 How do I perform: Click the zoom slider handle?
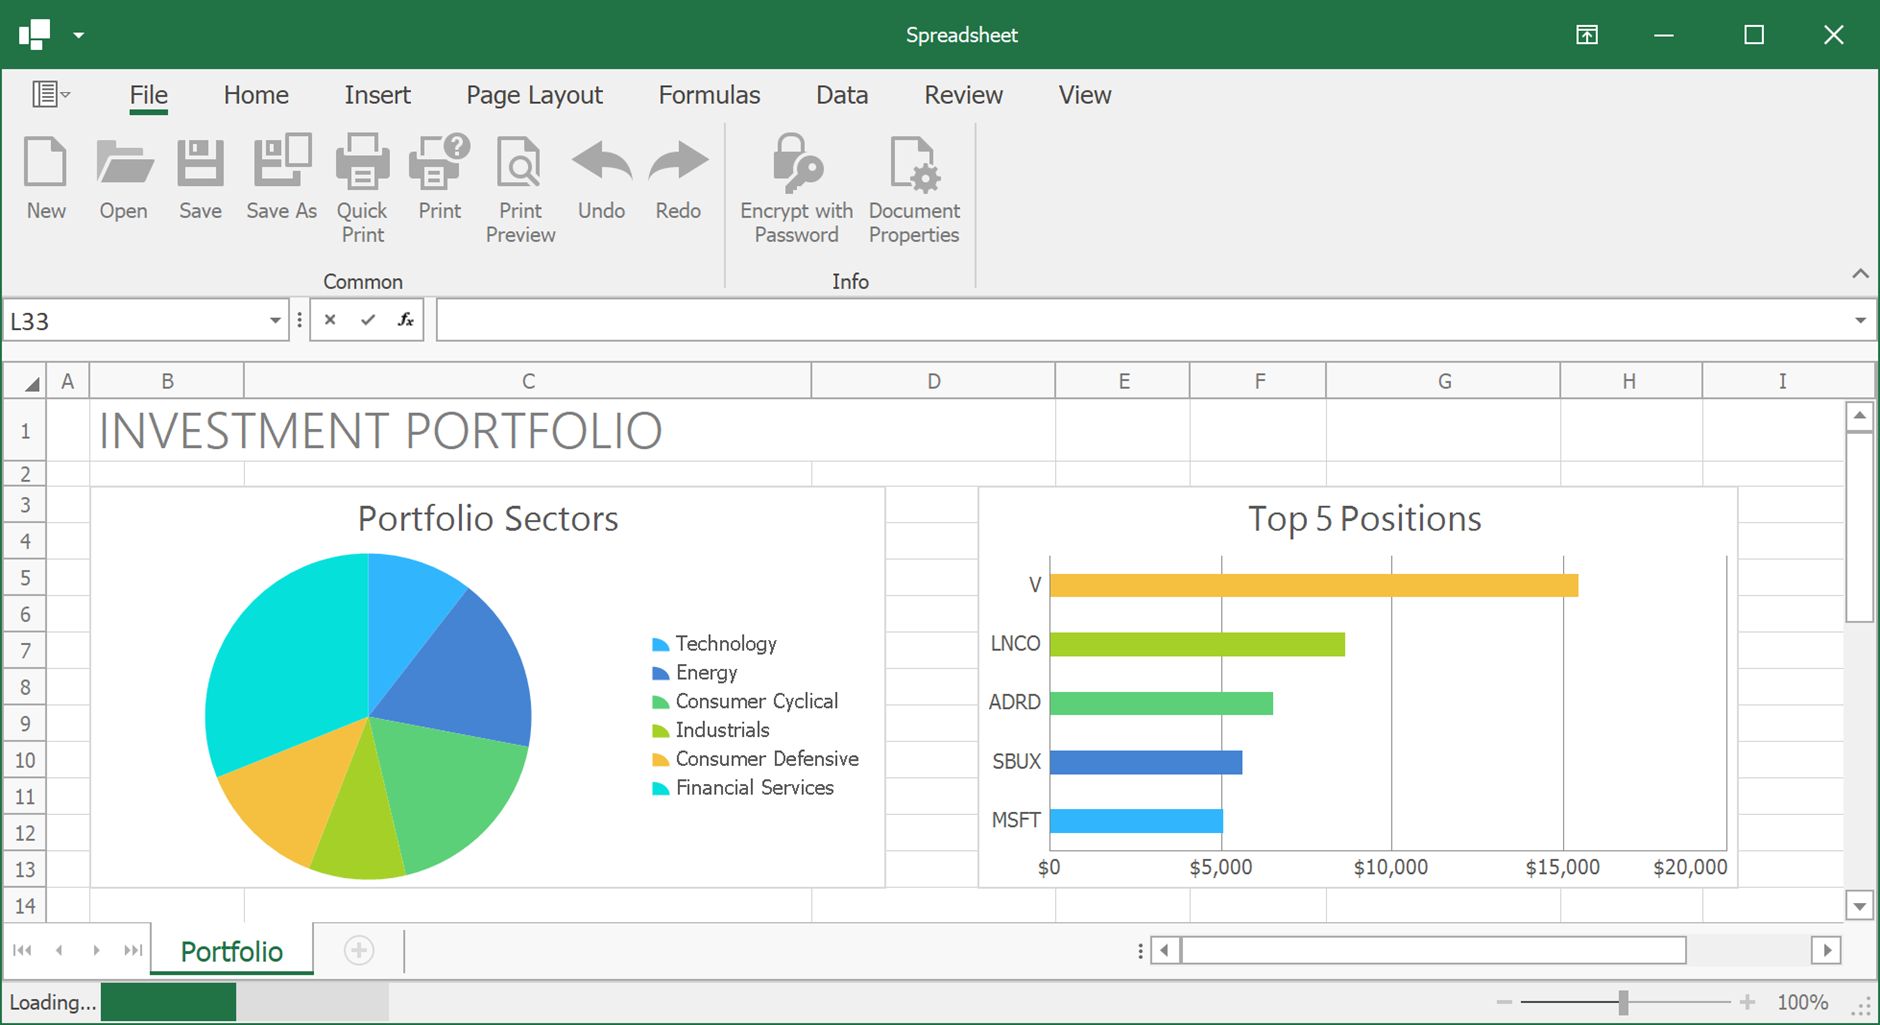point(1623,1002)
